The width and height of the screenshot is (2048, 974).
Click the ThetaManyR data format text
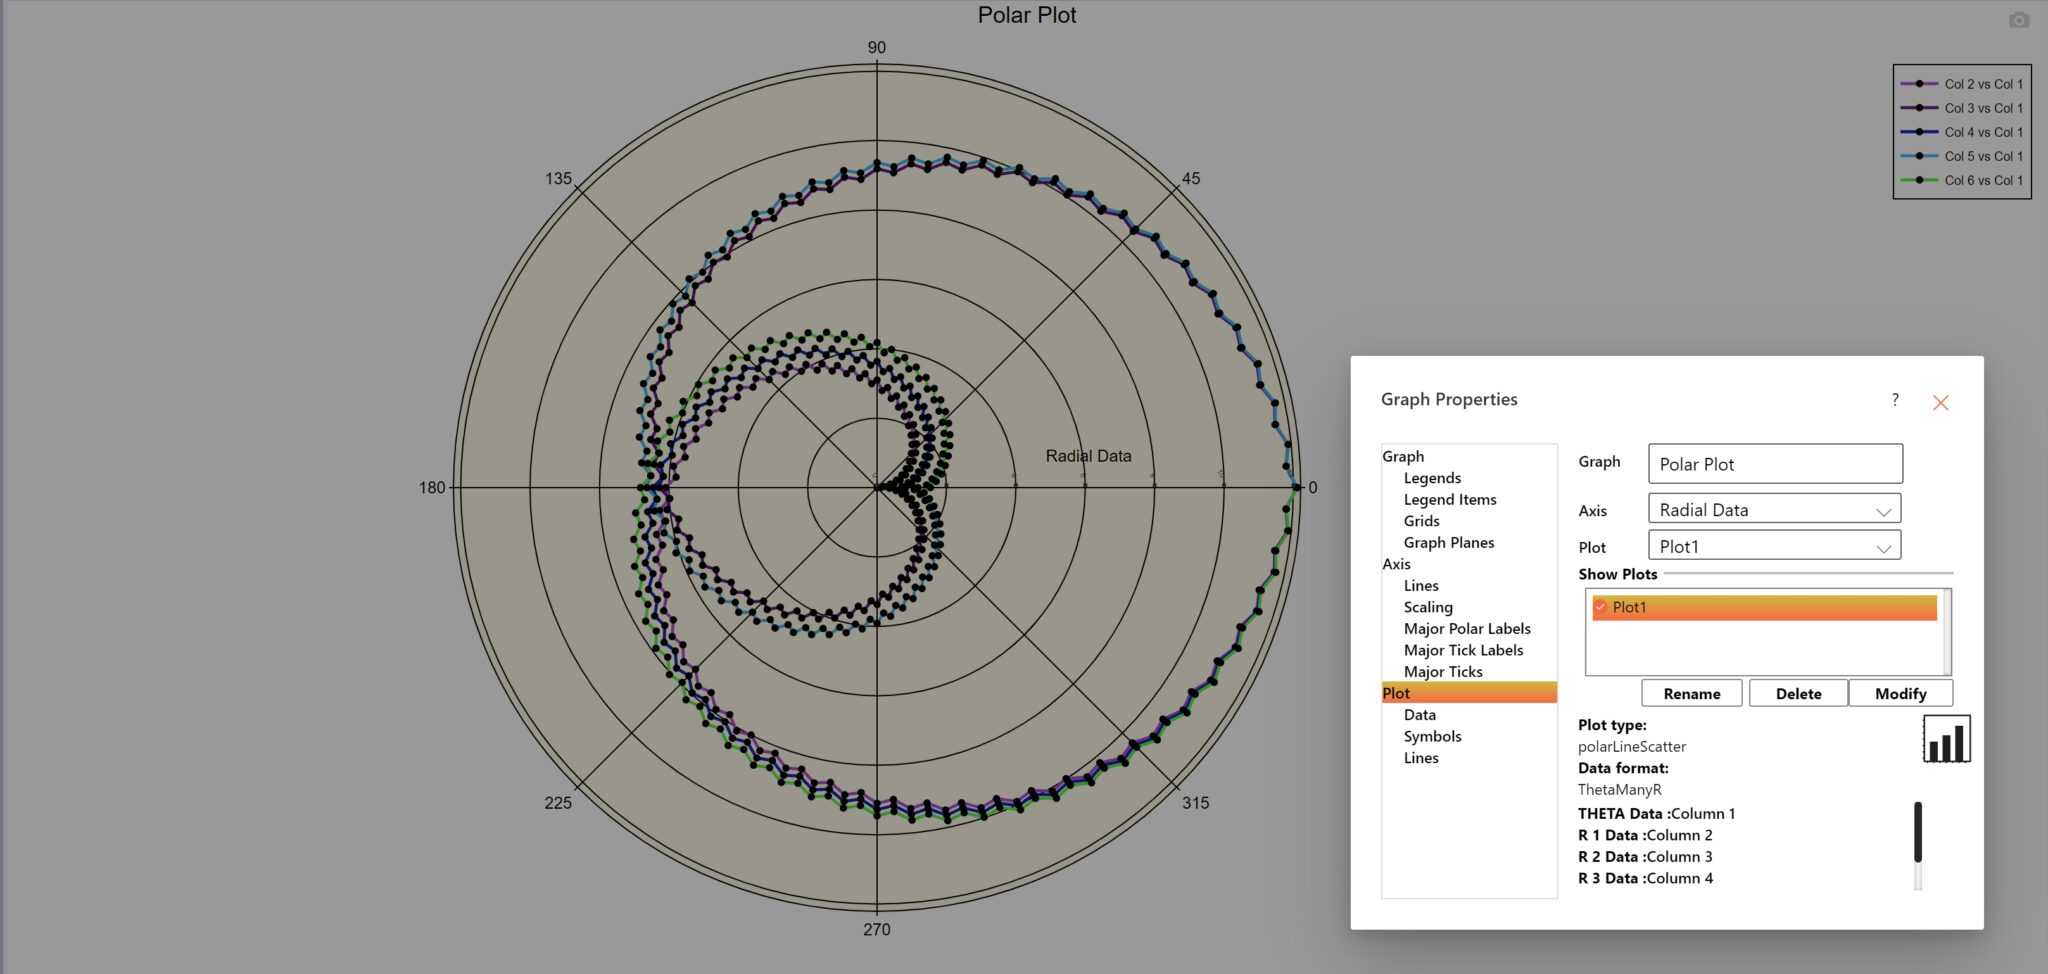pyautogui.click(x=1620, y=790)
